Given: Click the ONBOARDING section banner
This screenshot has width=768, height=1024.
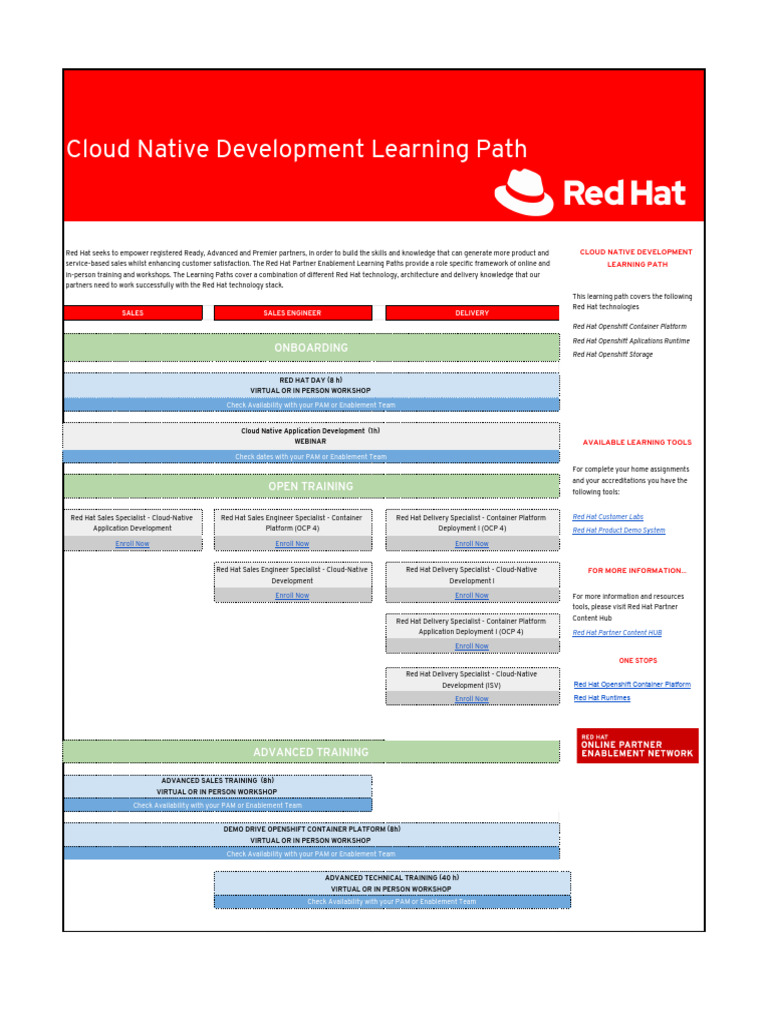Looking at the screenshot, I should 311,347.
